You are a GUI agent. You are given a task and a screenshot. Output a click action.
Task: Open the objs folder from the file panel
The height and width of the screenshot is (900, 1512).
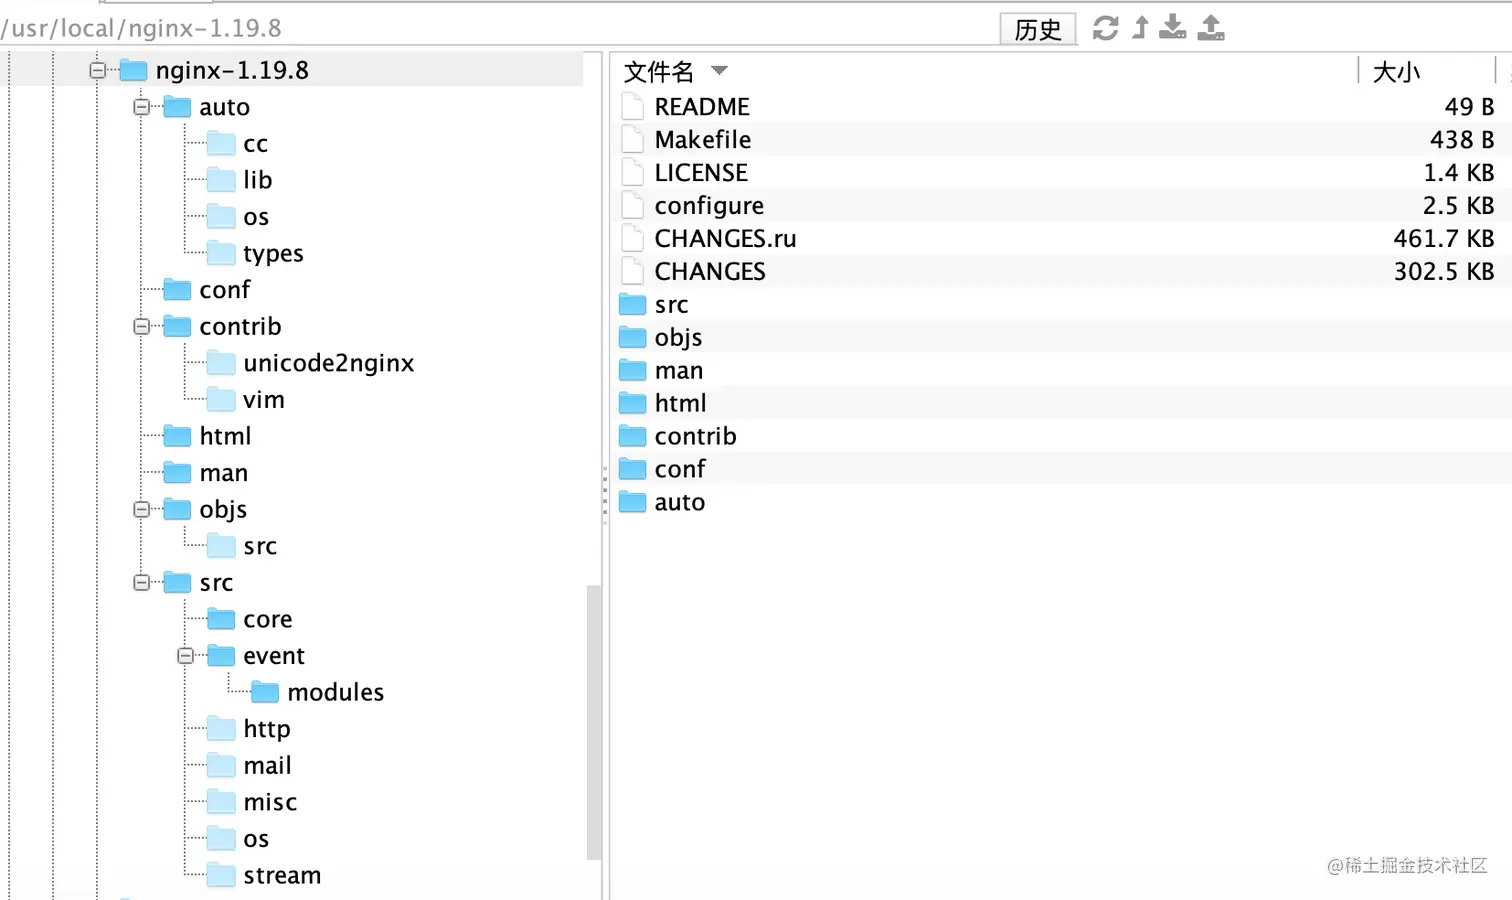tap(678, 337)
